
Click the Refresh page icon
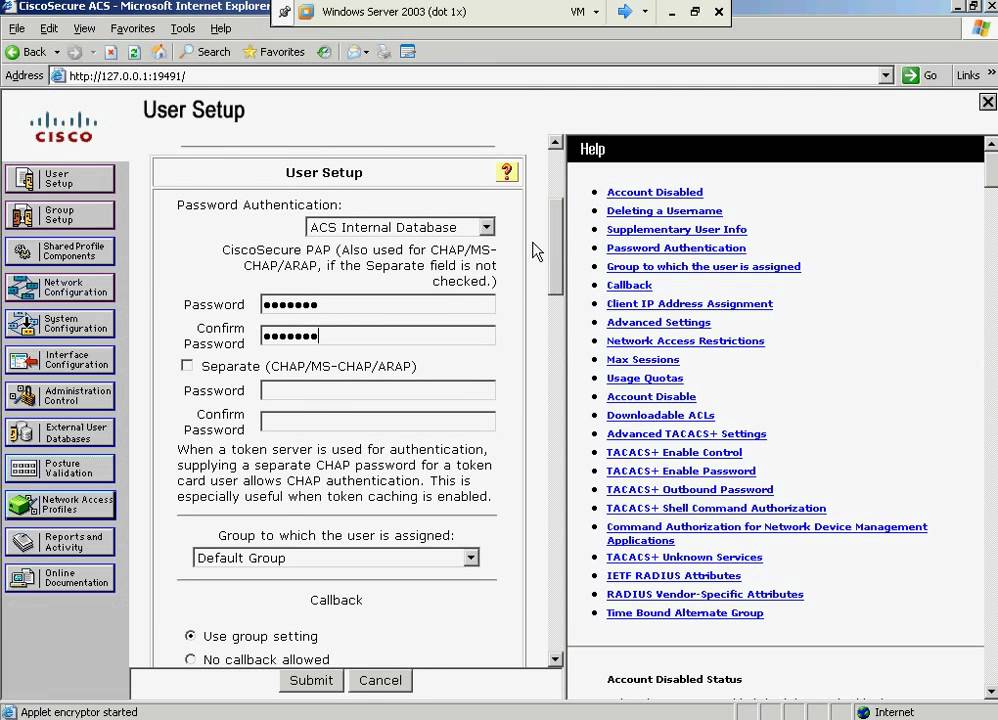134,52
